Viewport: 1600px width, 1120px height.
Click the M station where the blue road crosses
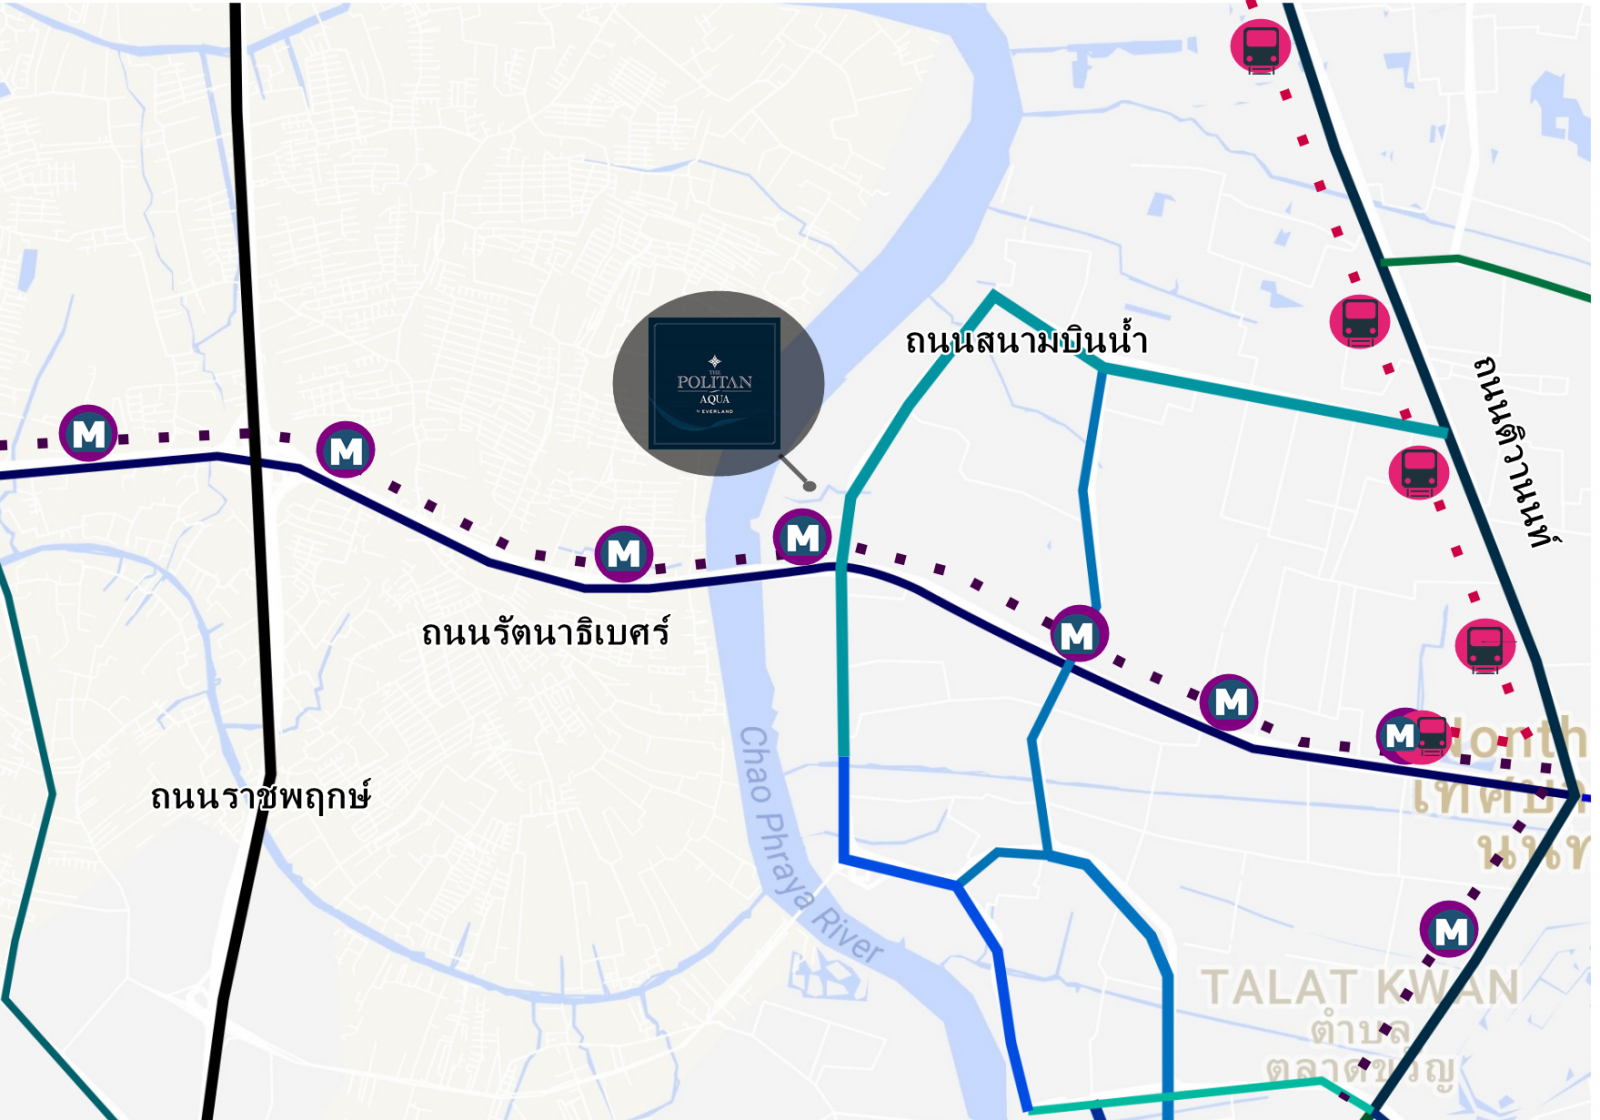pyautogui.click(x=1078, y=634)
